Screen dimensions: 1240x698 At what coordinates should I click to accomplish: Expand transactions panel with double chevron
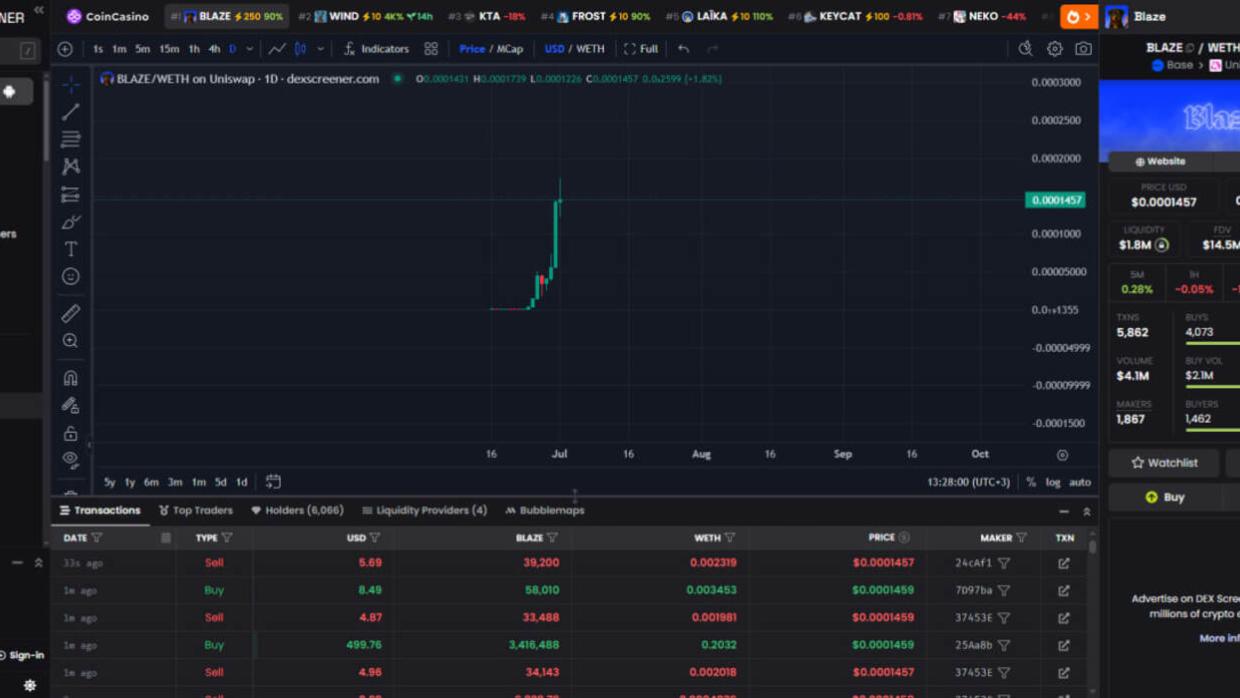[1087, 511]
